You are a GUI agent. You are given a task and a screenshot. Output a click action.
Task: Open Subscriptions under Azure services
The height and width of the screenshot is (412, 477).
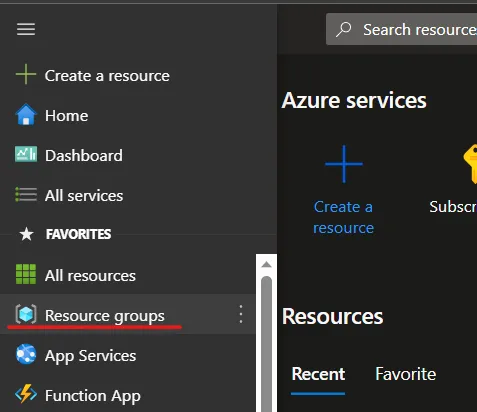click(x=453, y=207)
